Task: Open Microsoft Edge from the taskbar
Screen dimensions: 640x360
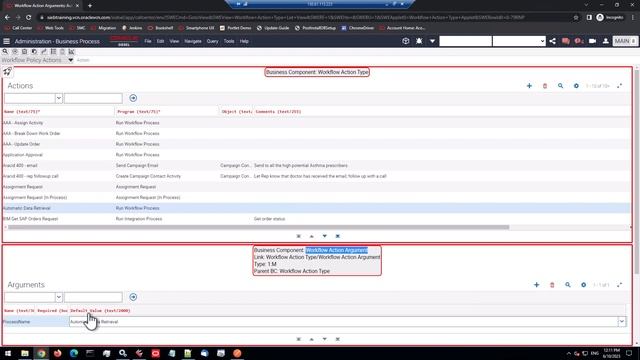Action: point(74,353)
